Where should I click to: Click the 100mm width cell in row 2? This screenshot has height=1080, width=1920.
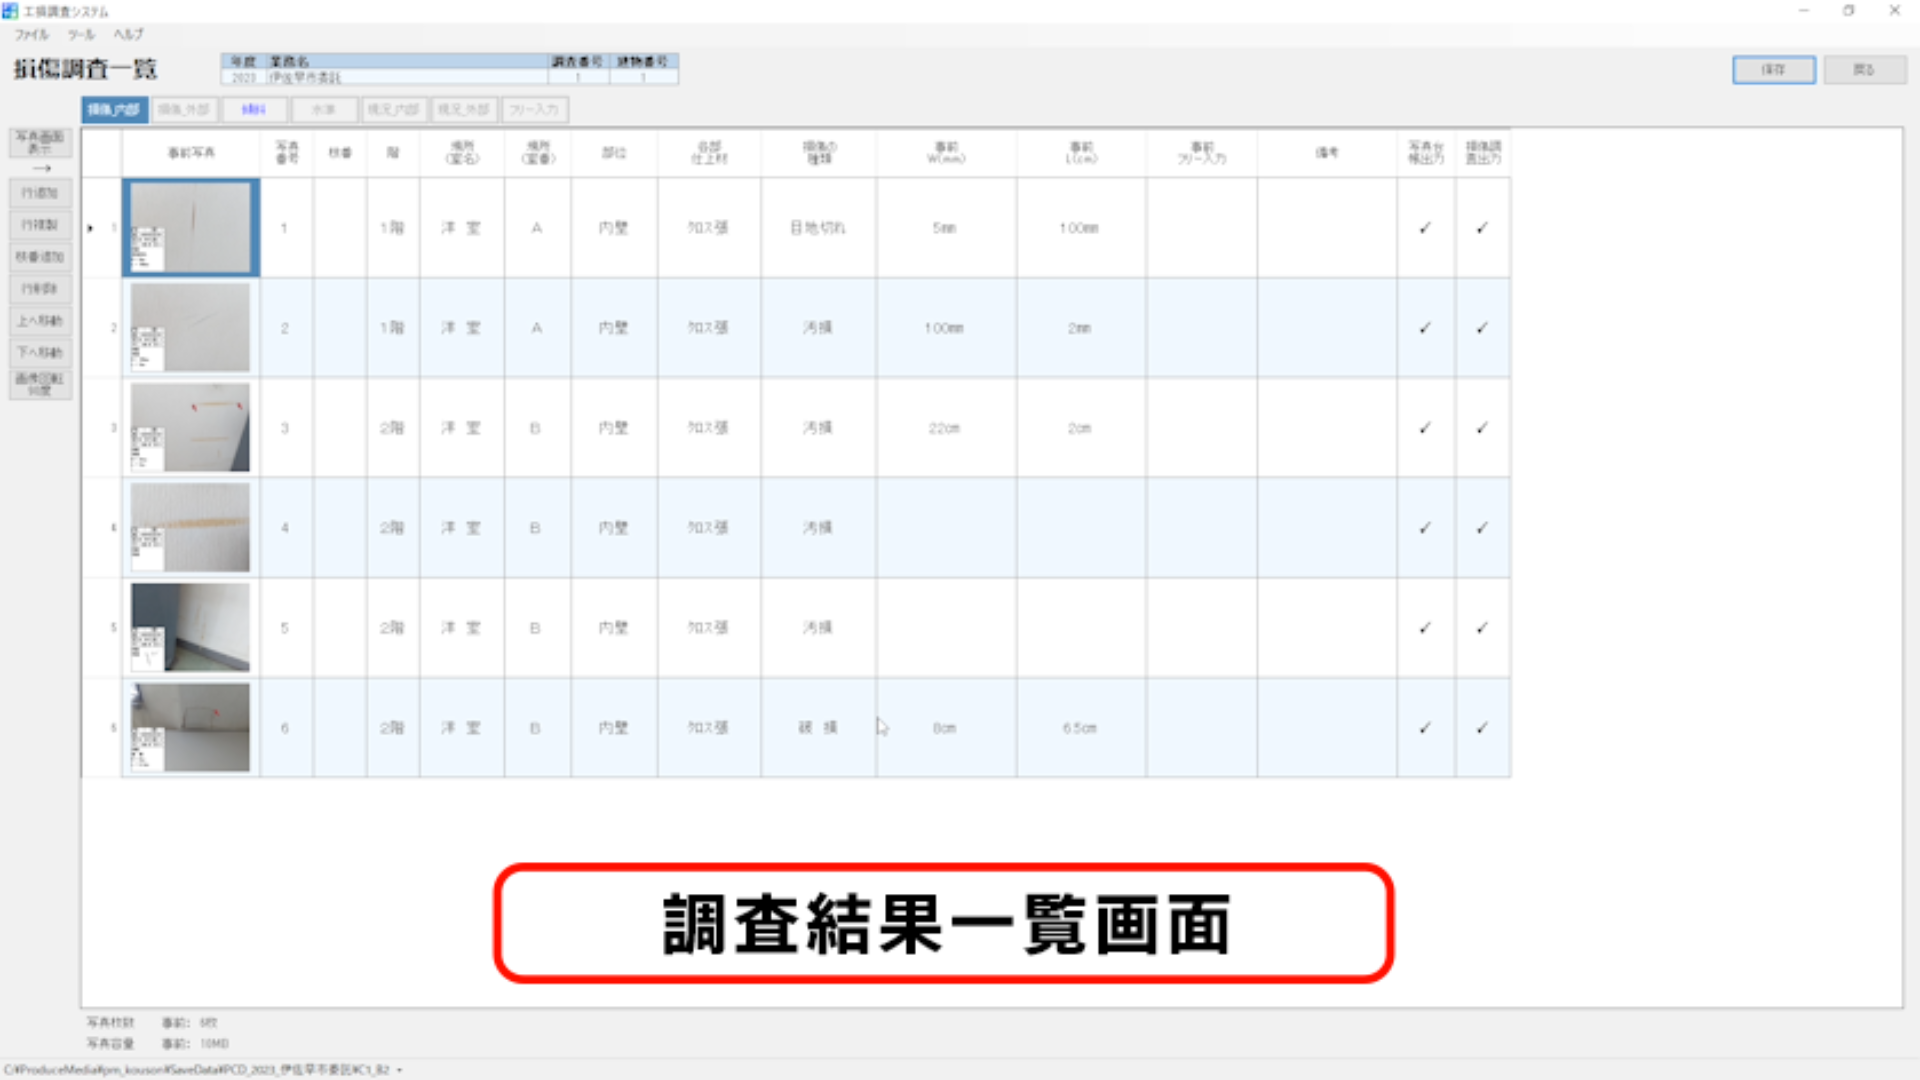pyautogui.click(x=945, y=328)
